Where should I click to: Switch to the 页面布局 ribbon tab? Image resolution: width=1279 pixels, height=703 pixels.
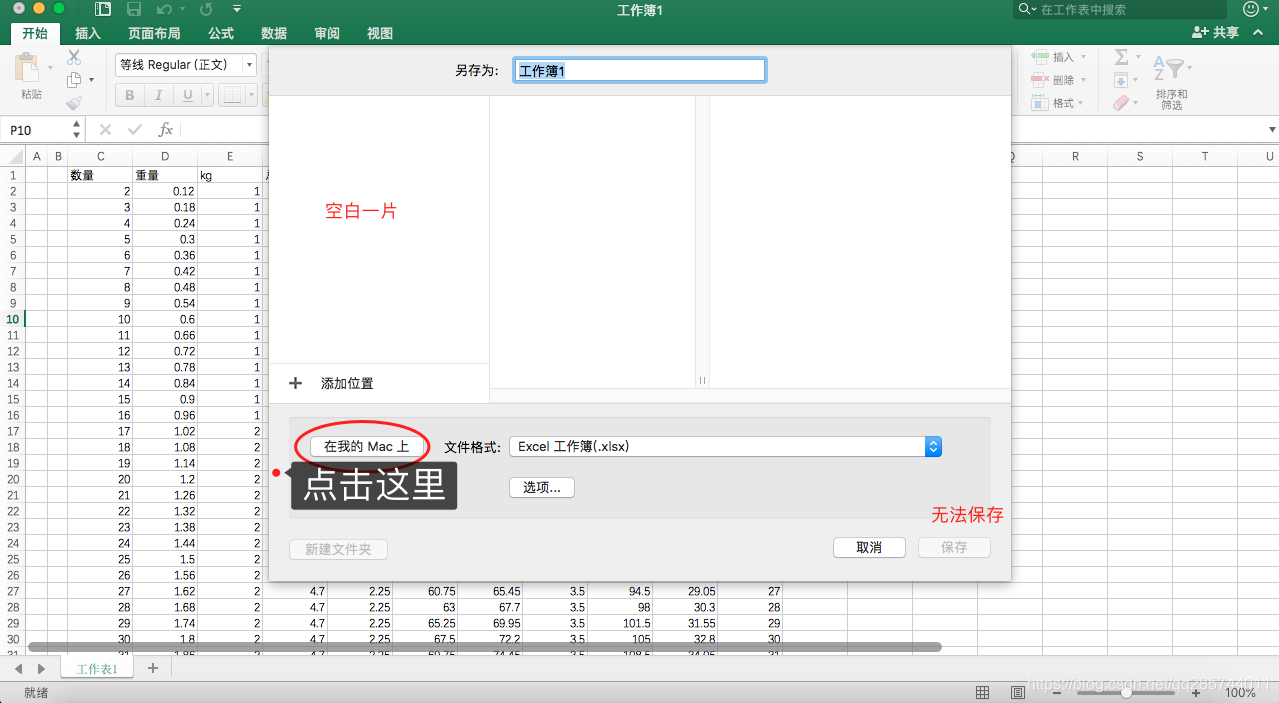click(x=154, y=33)
